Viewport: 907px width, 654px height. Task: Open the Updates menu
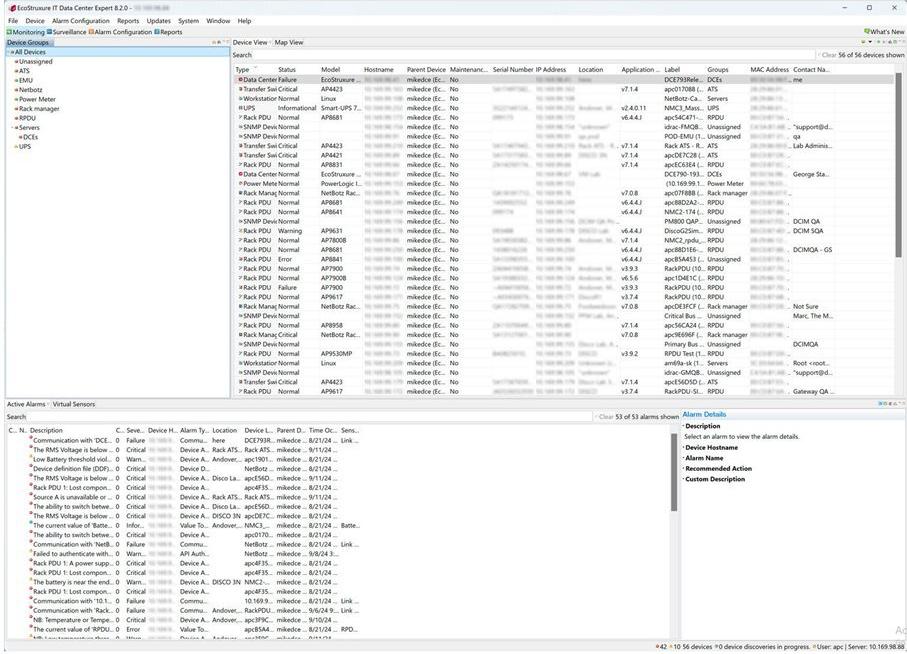click(158, 20)
